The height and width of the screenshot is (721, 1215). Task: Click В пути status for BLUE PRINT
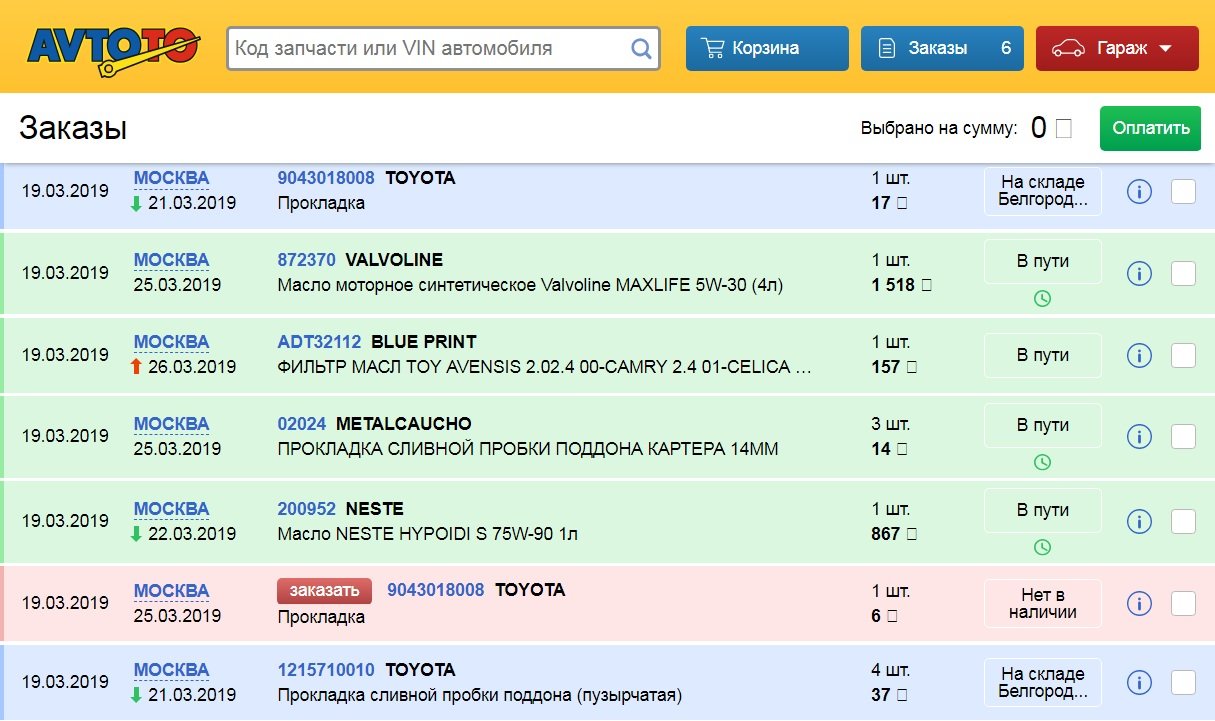(x=1043, y=355)
